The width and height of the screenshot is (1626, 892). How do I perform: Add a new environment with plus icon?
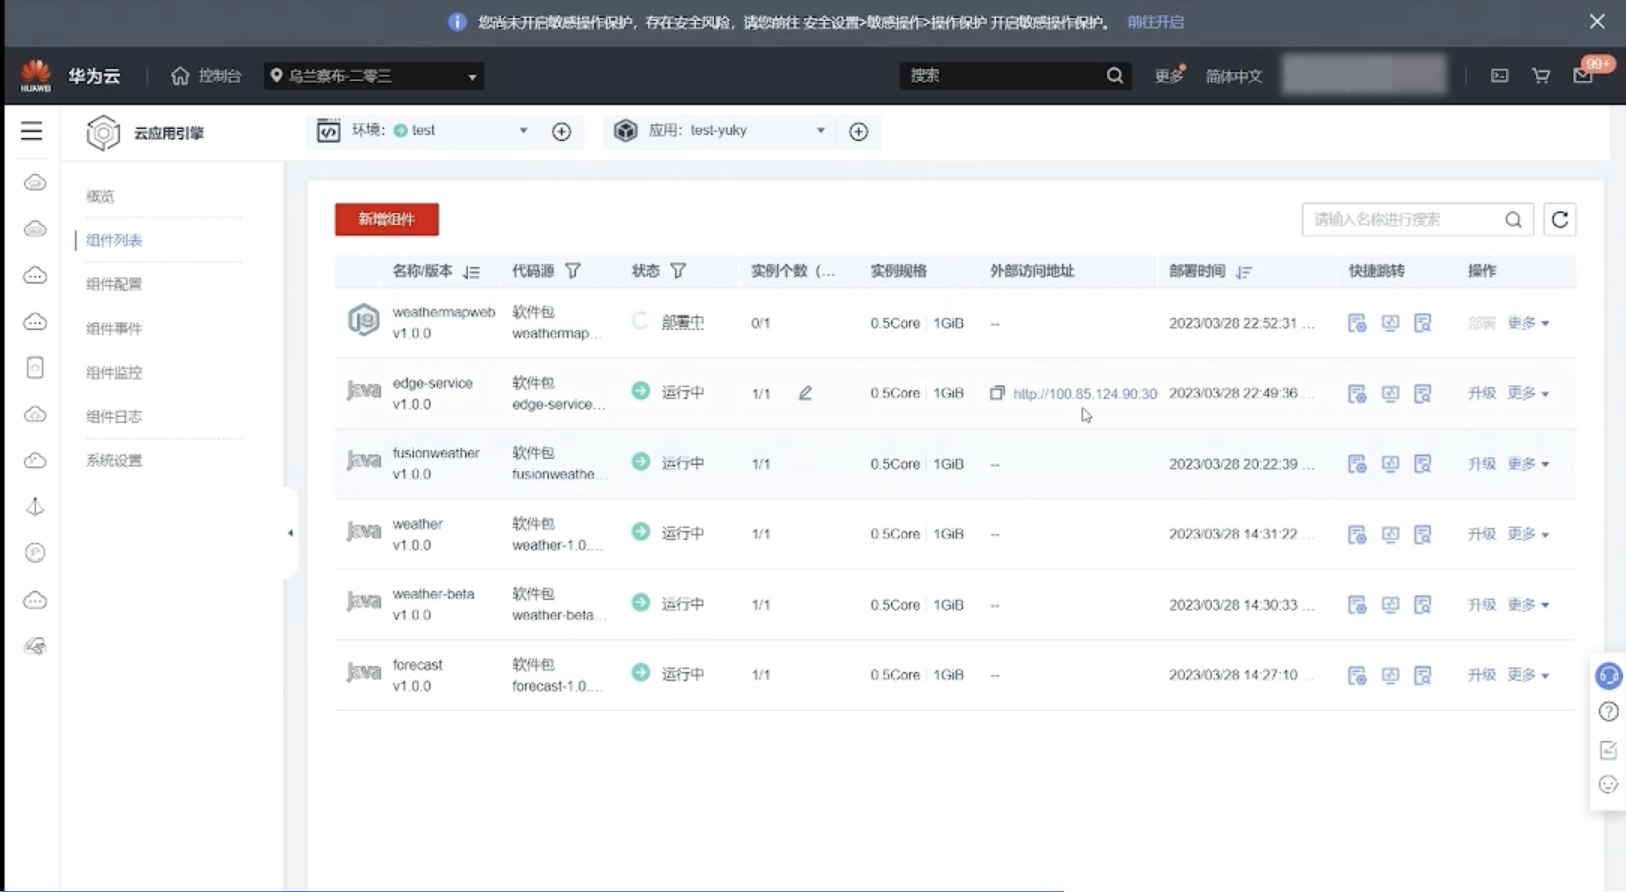coord(561,132)
